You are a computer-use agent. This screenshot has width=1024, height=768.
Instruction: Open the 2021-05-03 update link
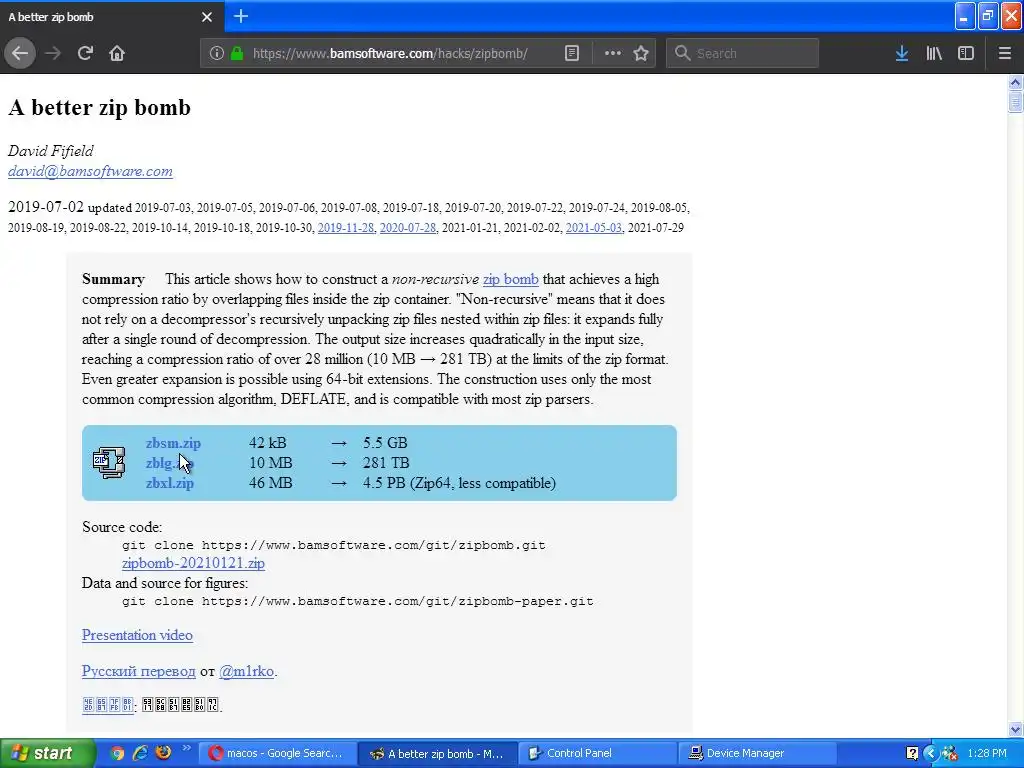(594, 228)
